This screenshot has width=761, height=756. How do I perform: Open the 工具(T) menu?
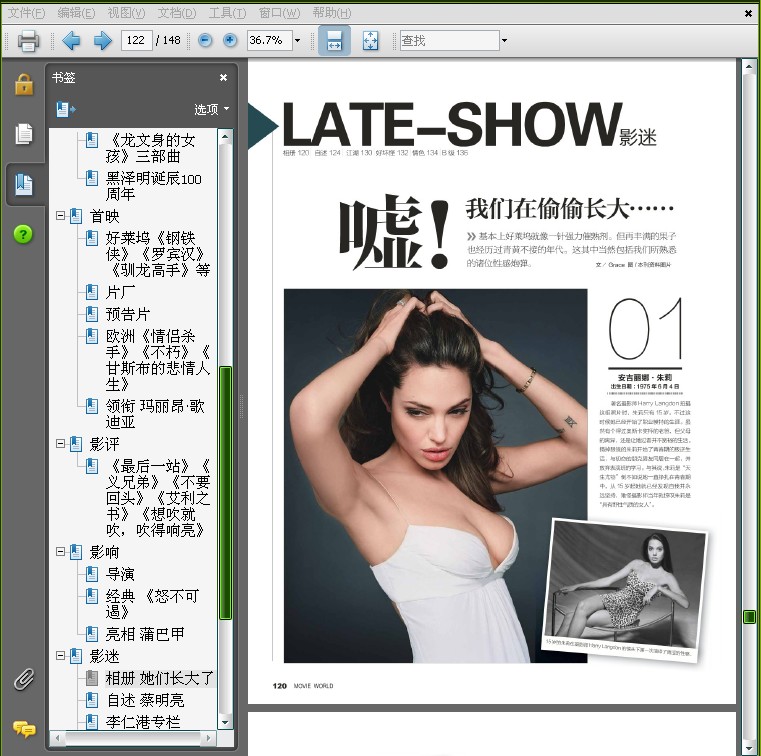tap(227, 13)
